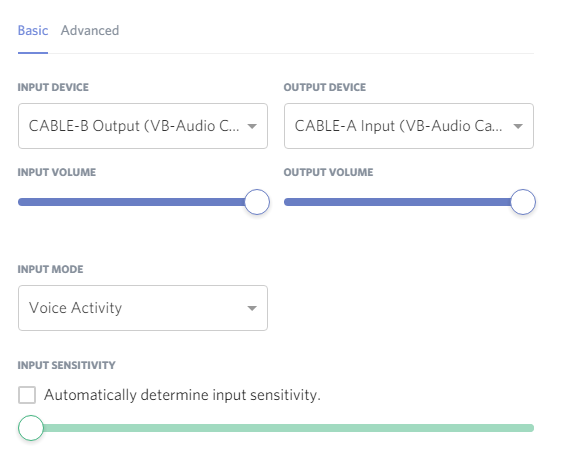
Task: Click the Input Volume slider handle
Action: (x=257, y=202)
